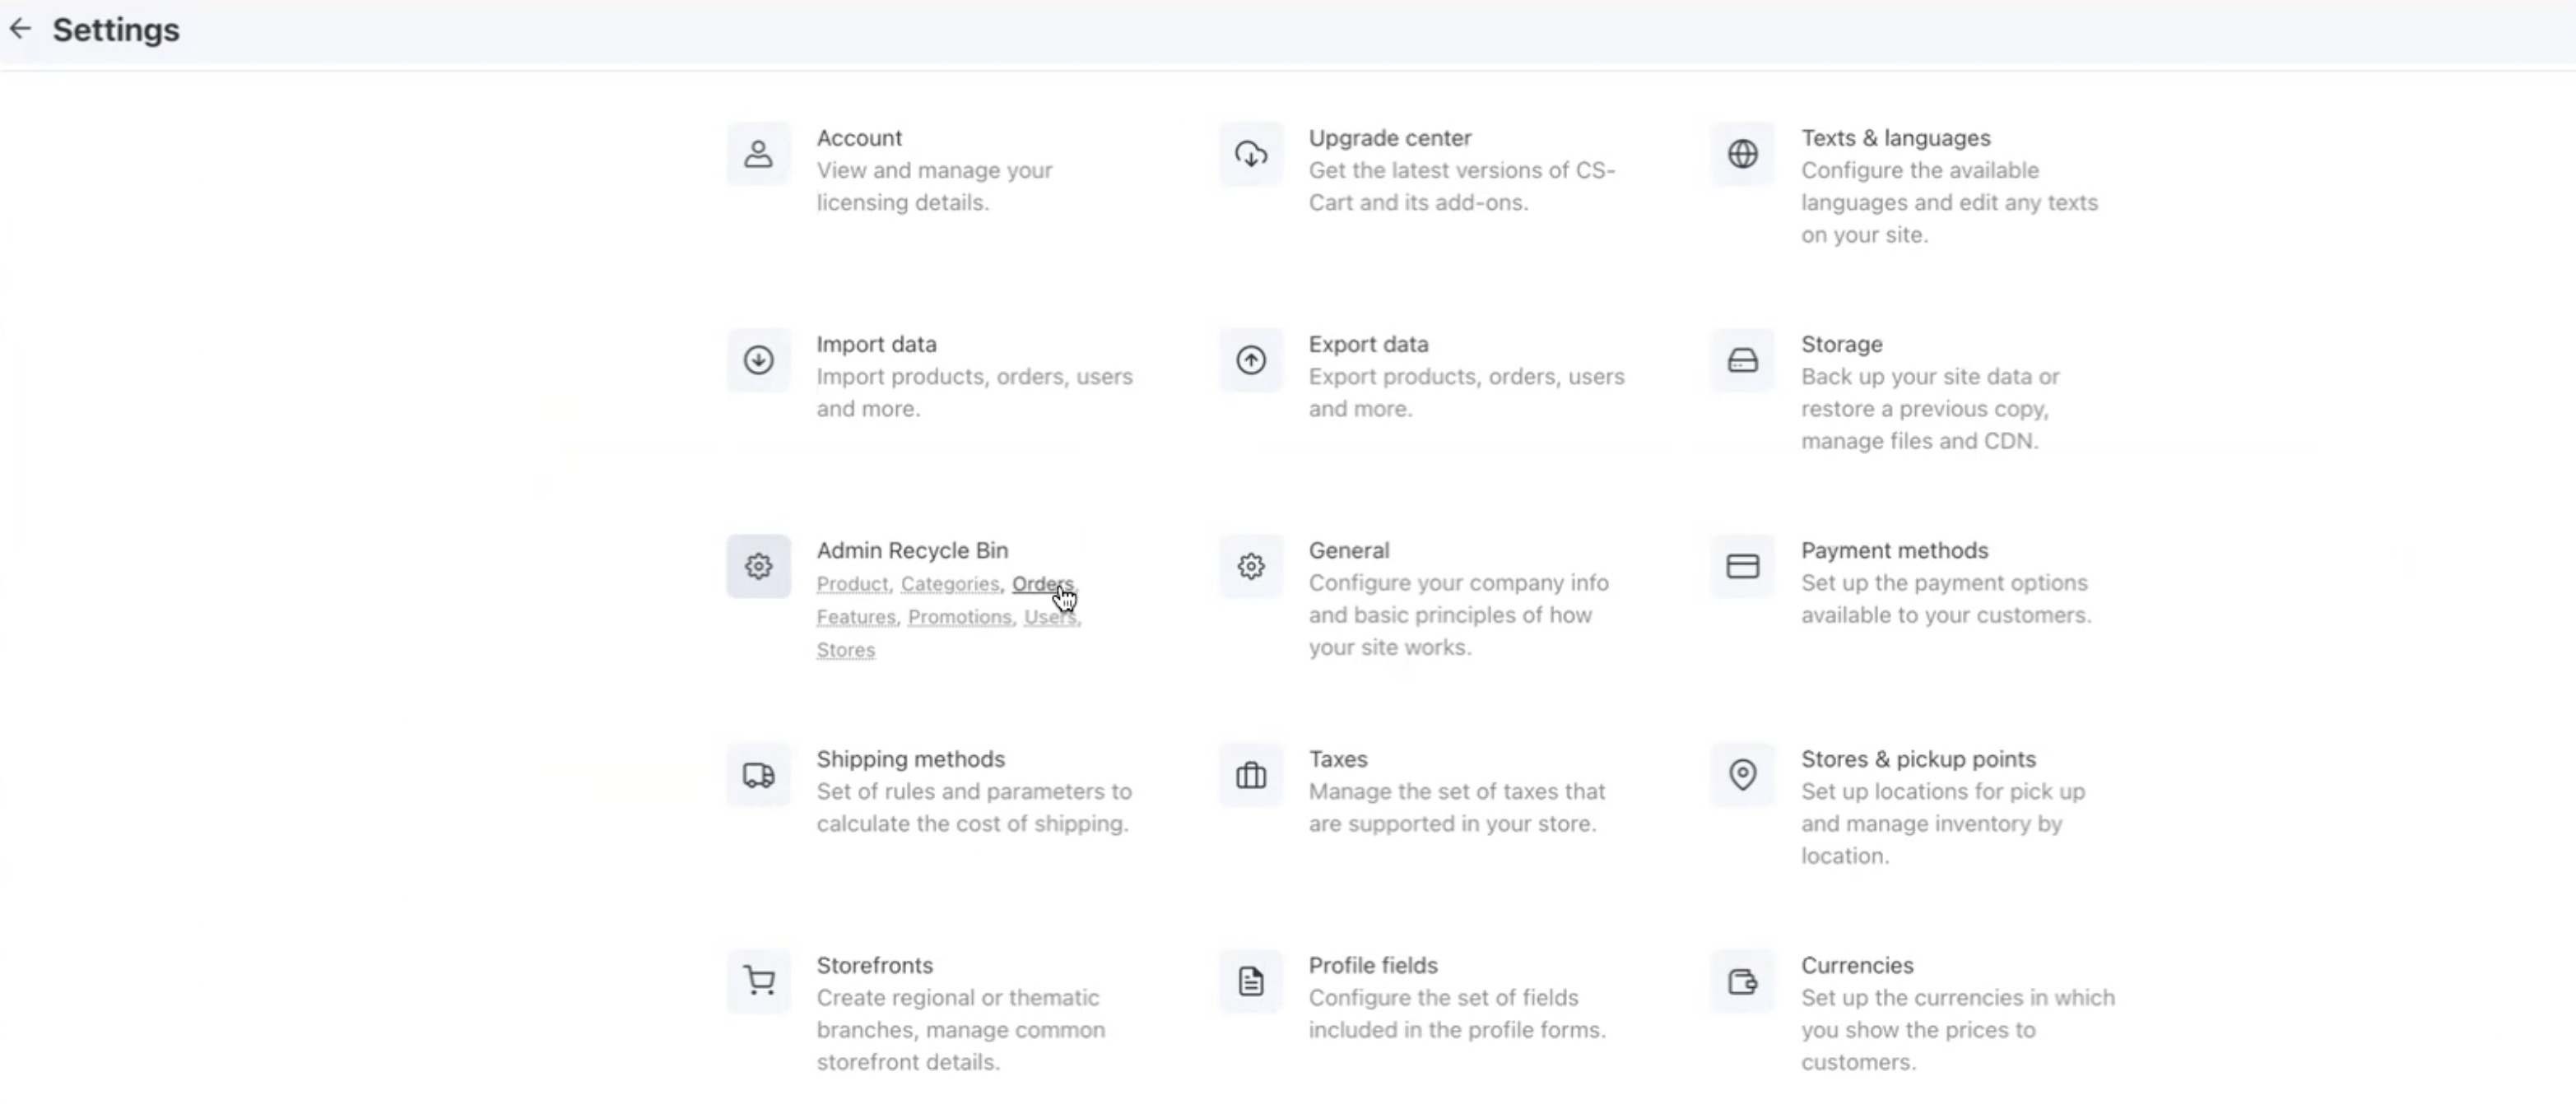The image size is (2576, 1104).
Task: Click the Taxes briefcase icon
Action: 1250,775
